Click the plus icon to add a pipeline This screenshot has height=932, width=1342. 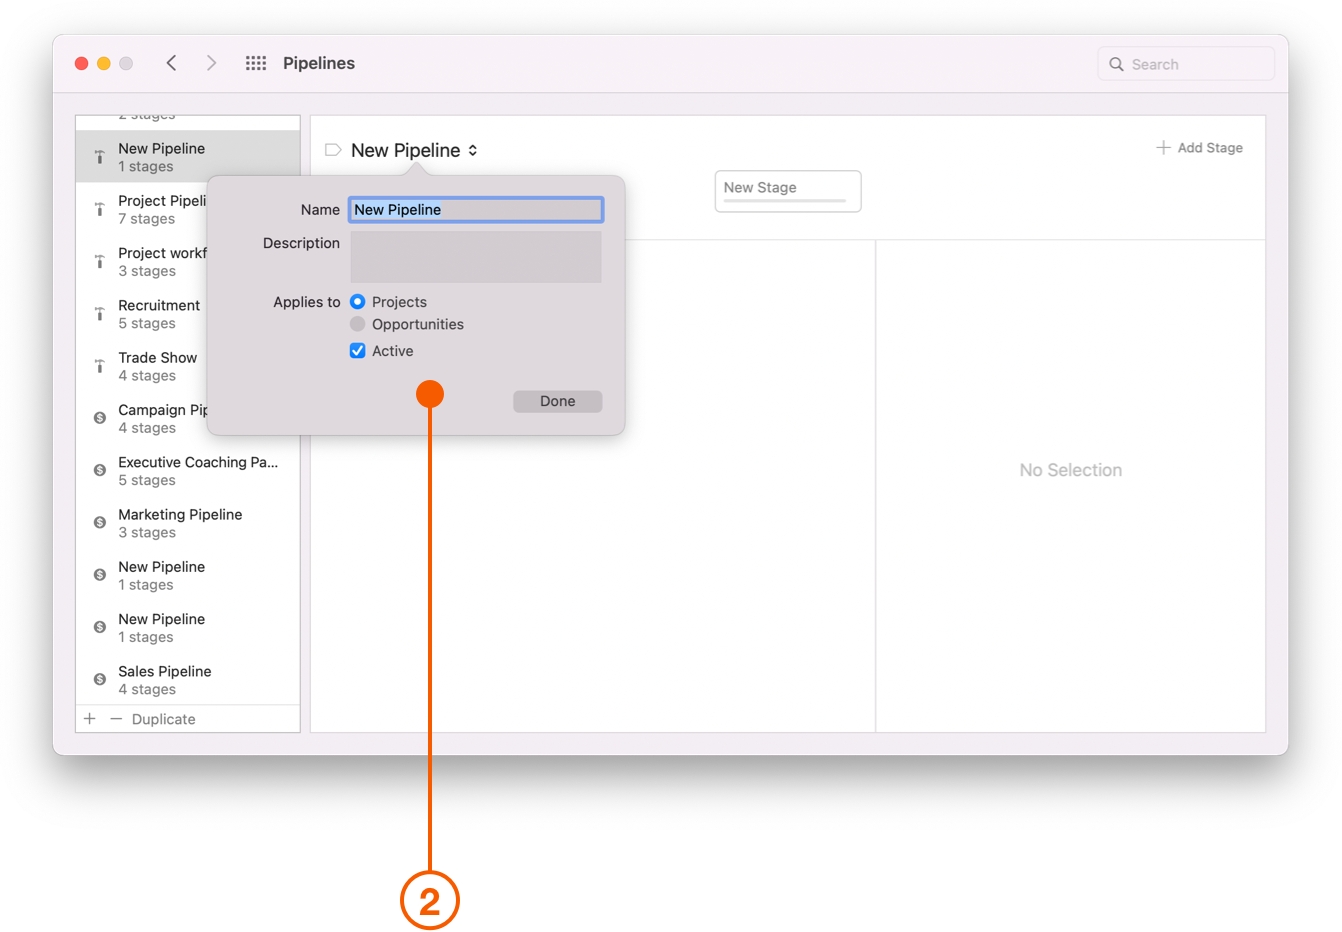(89, 718)
